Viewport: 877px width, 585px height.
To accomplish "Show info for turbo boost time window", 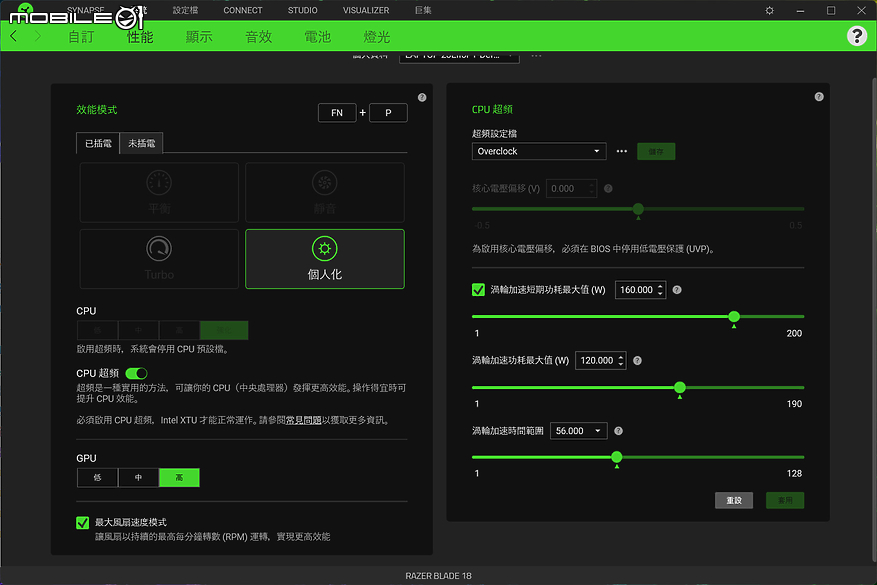I will [x=618, y=431].
